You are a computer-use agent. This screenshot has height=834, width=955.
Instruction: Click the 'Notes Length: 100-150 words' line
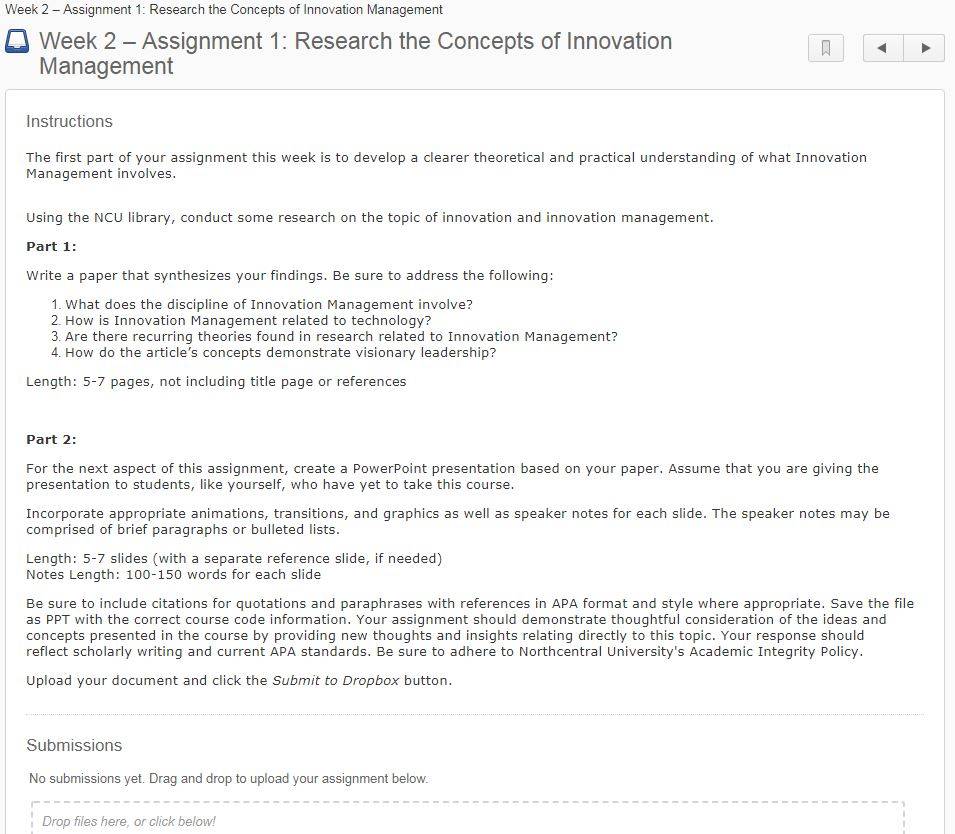tap(174, 574)
